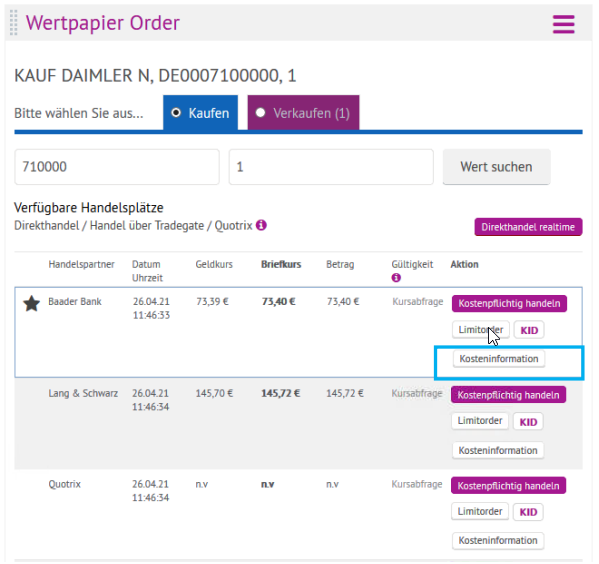This screenshot has height=564, width=599.
Task: Click the quantity field containing 1
Action: (x=331, y=167)
